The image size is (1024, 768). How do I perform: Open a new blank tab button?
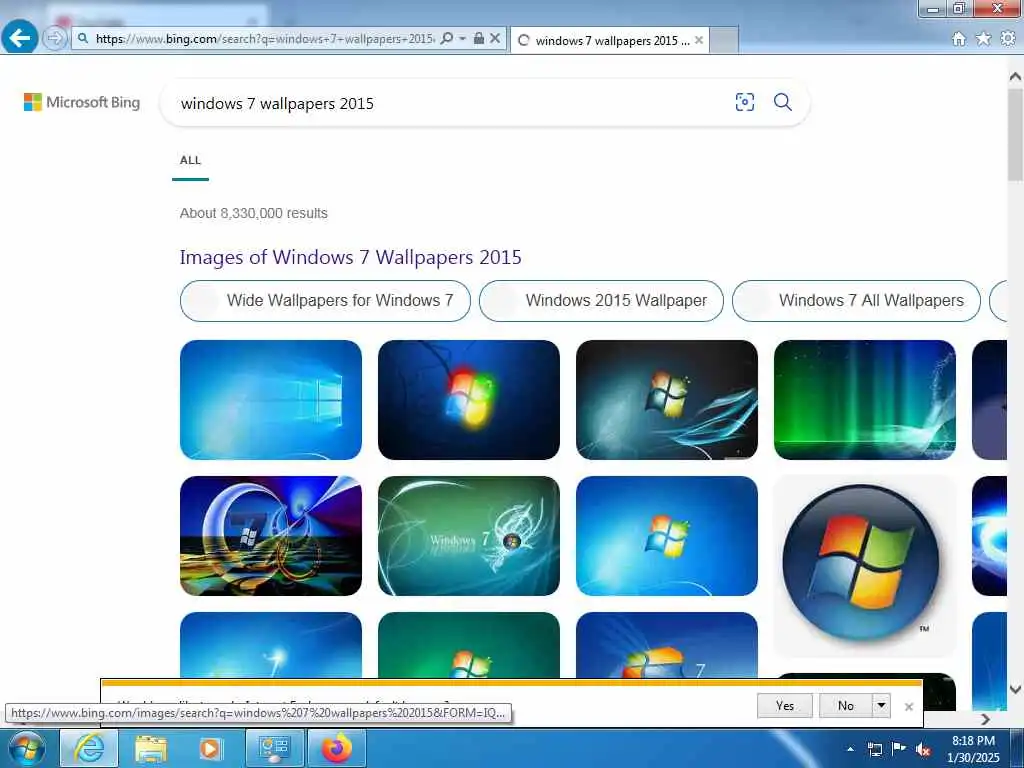click(724, 40)
